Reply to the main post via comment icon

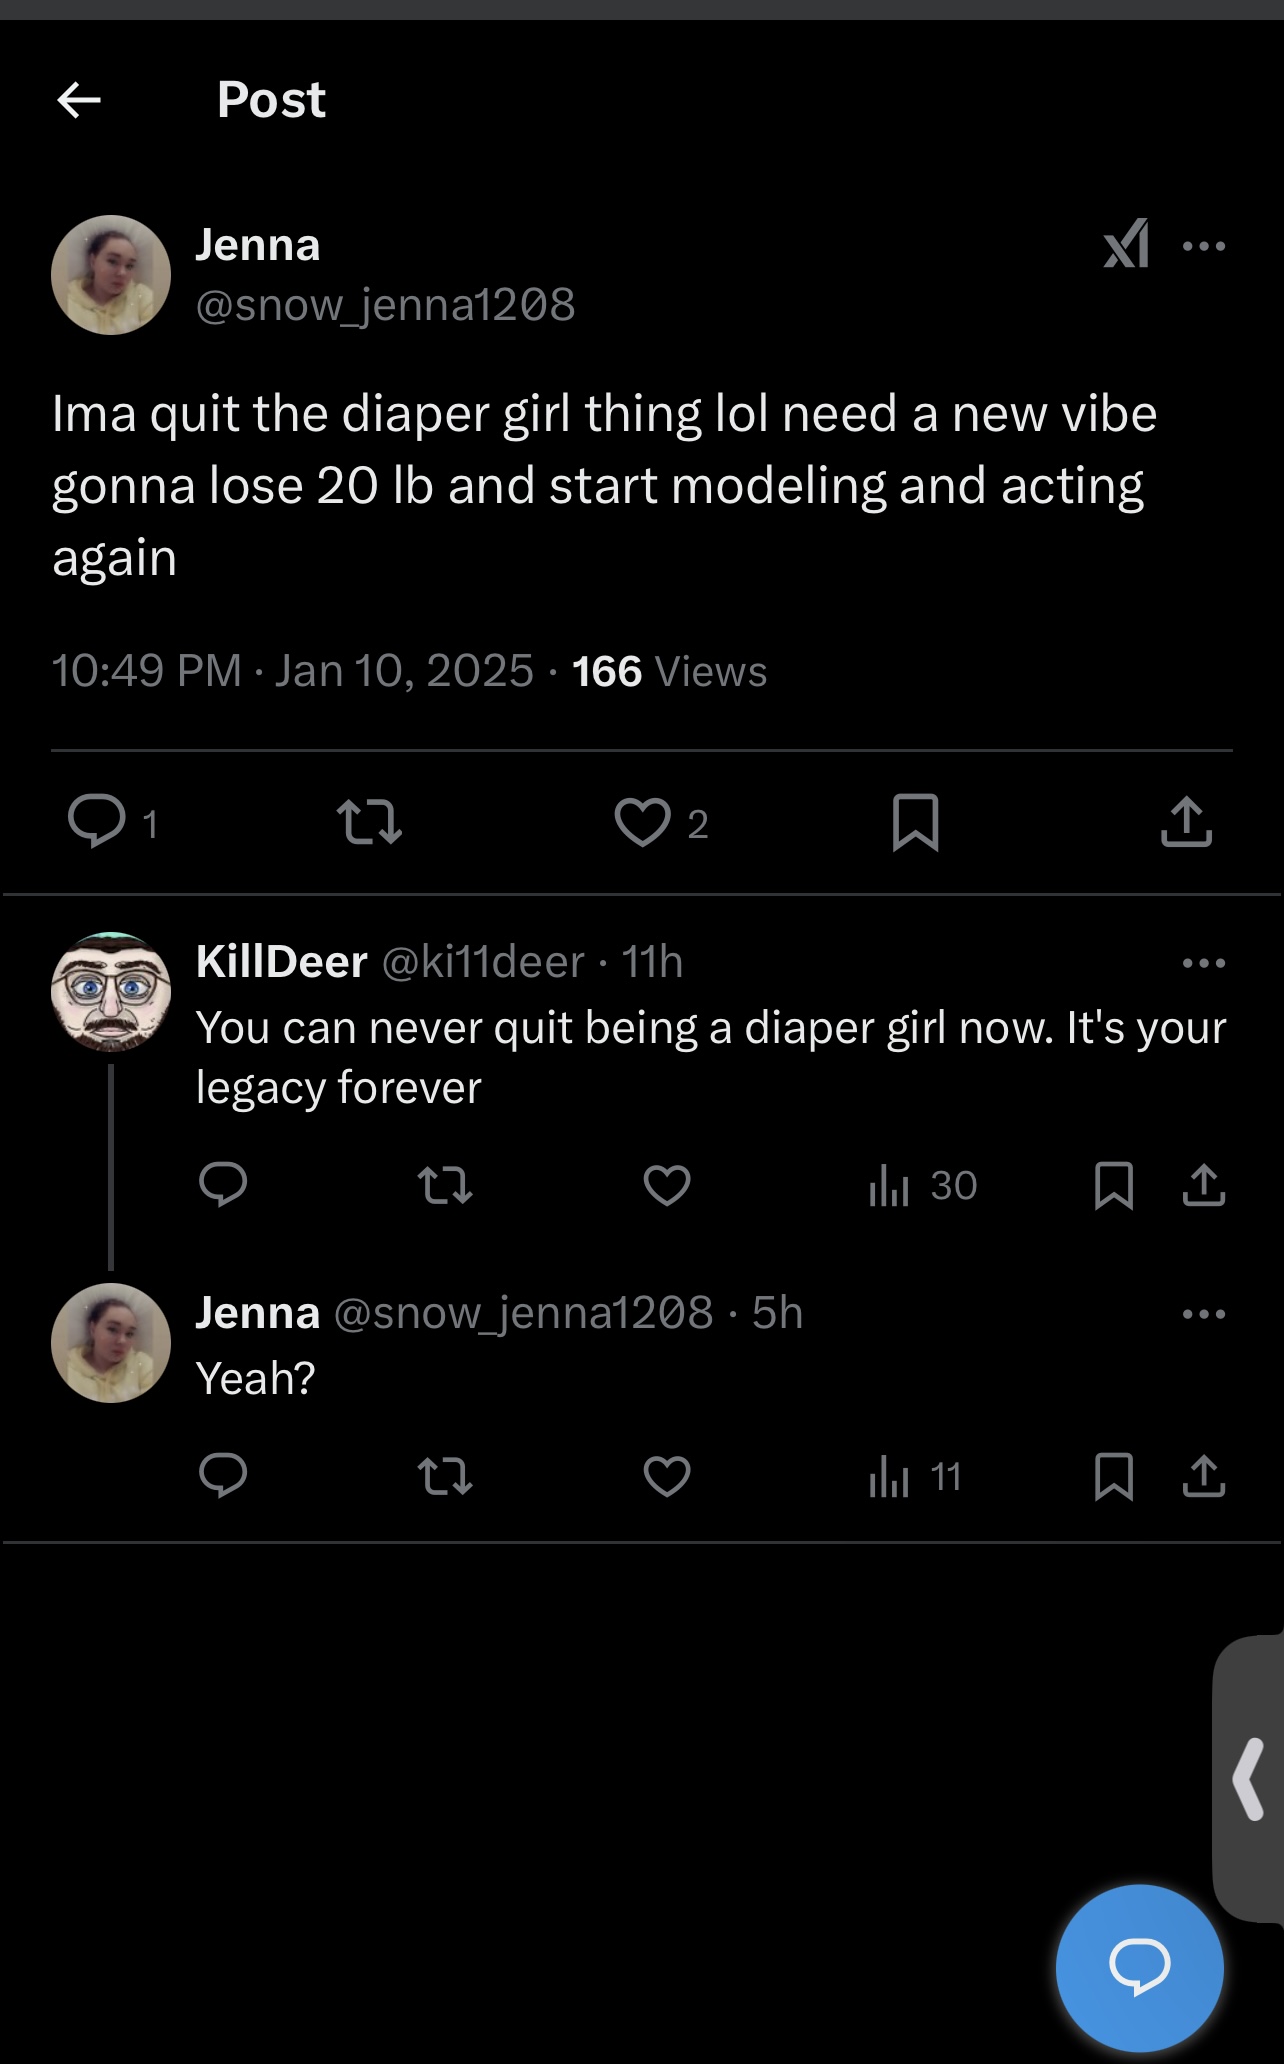pos(97,822)
